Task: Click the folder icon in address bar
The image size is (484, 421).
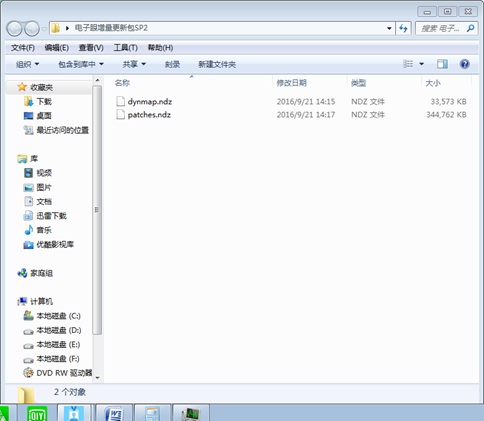Action: coord(56,28)
